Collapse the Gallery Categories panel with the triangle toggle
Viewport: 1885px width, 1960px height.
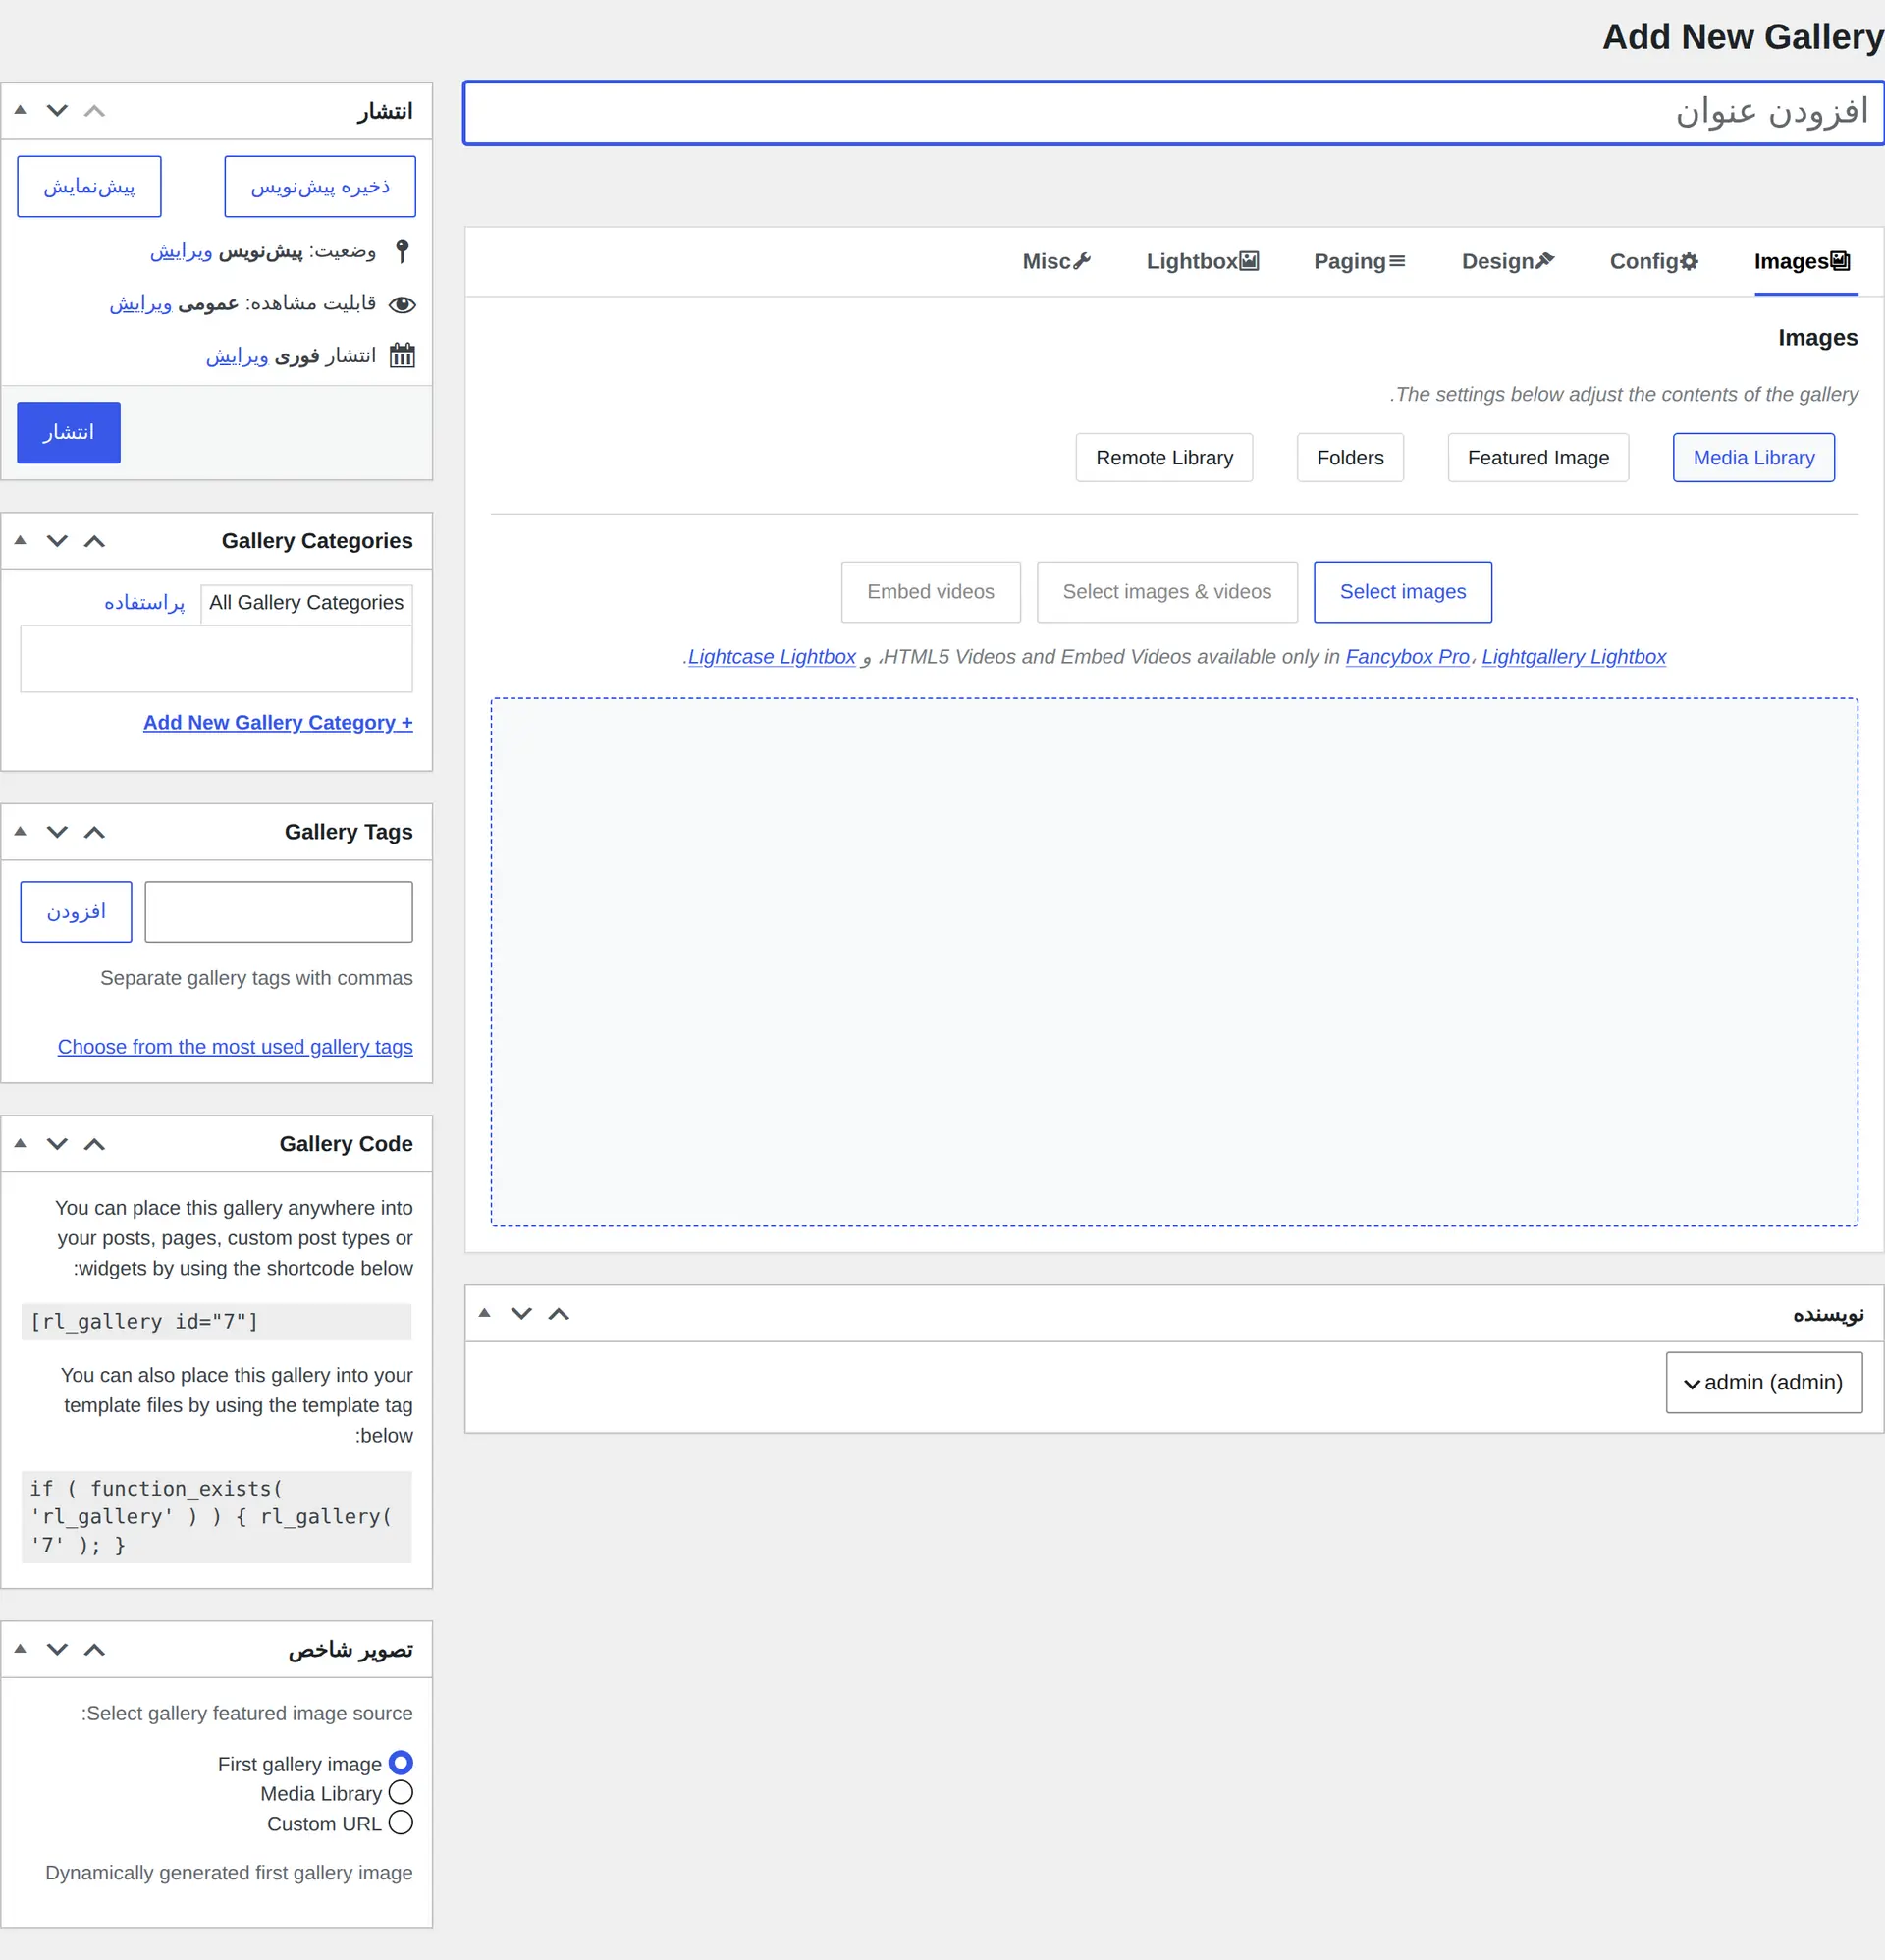pos(20,540)
